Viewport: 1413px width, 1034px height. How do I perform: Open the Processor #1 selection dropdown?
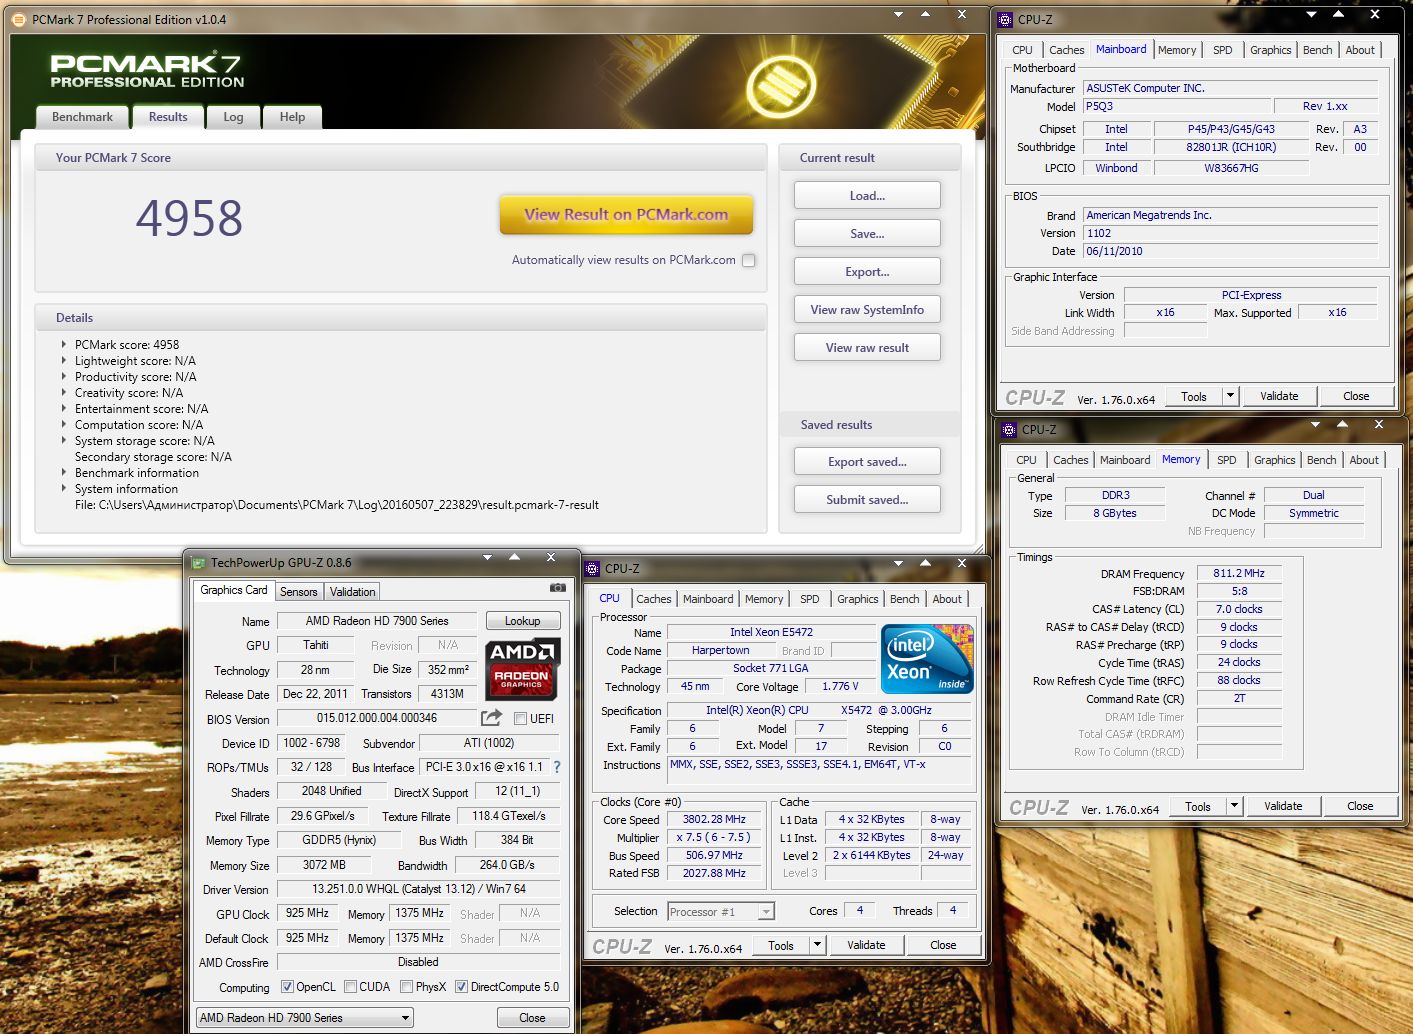(x=721, y=912)
